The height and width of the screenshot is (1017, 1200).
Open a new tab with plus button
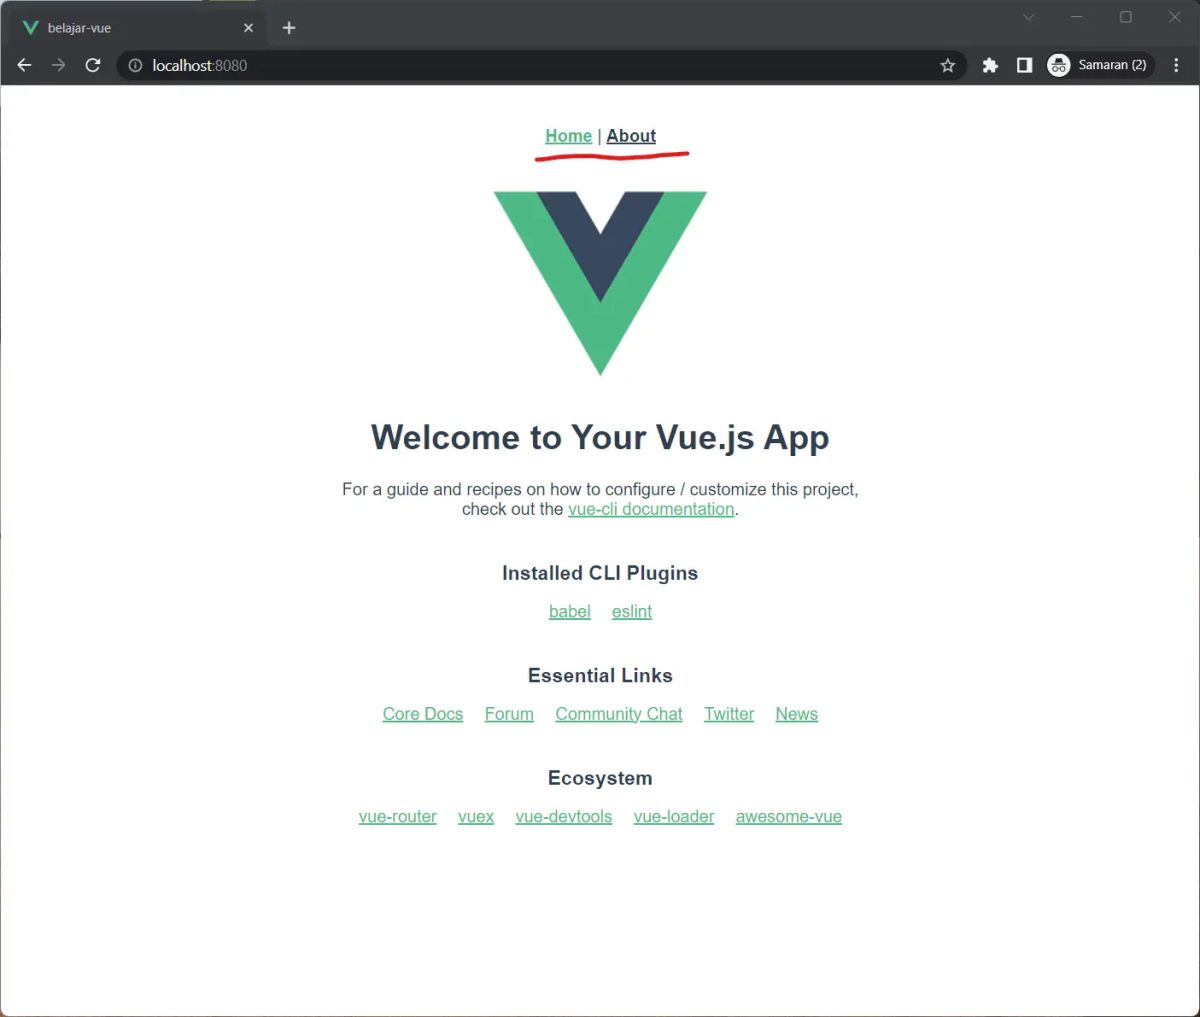(289, 28)
